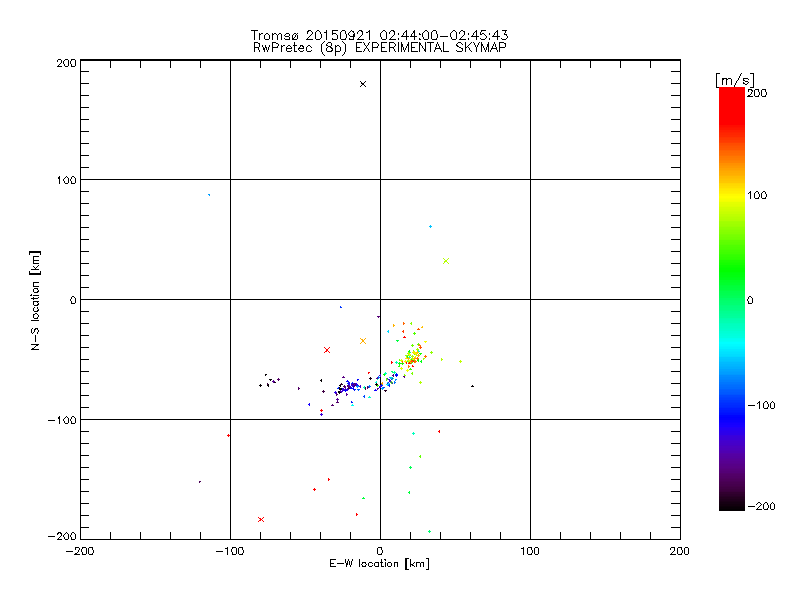The image size is (800, 600).
Task: Click the '100' label on the colorbar
Action: click(757, 195)
